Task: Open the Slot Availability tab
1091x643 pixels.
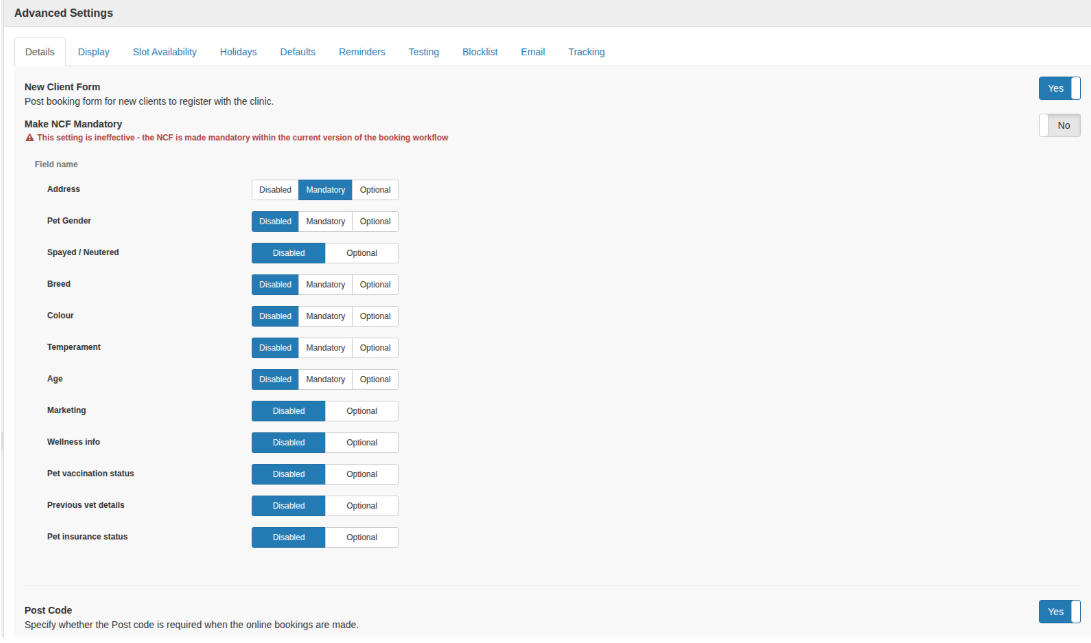Action: click(164, 51)
